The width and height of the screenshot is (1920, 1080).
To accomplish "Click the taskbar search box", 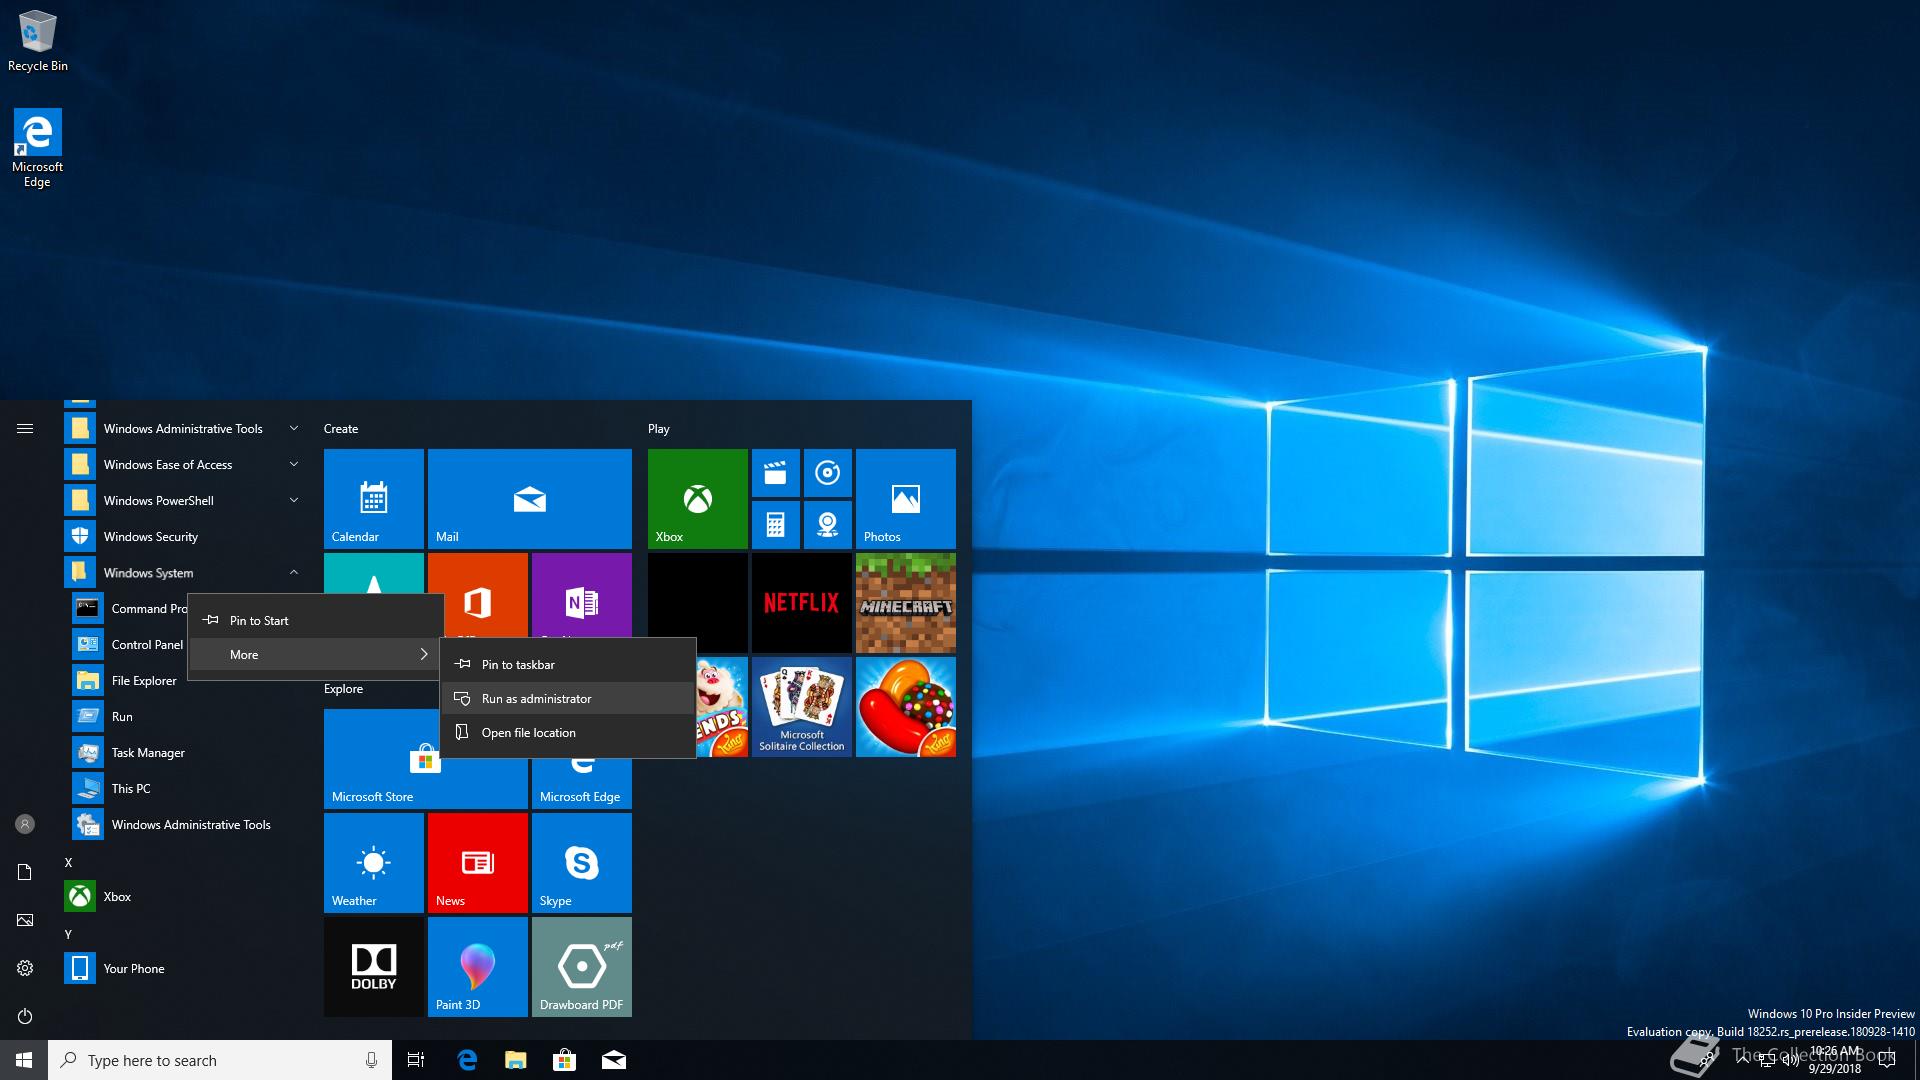I will pos(220,1060).
